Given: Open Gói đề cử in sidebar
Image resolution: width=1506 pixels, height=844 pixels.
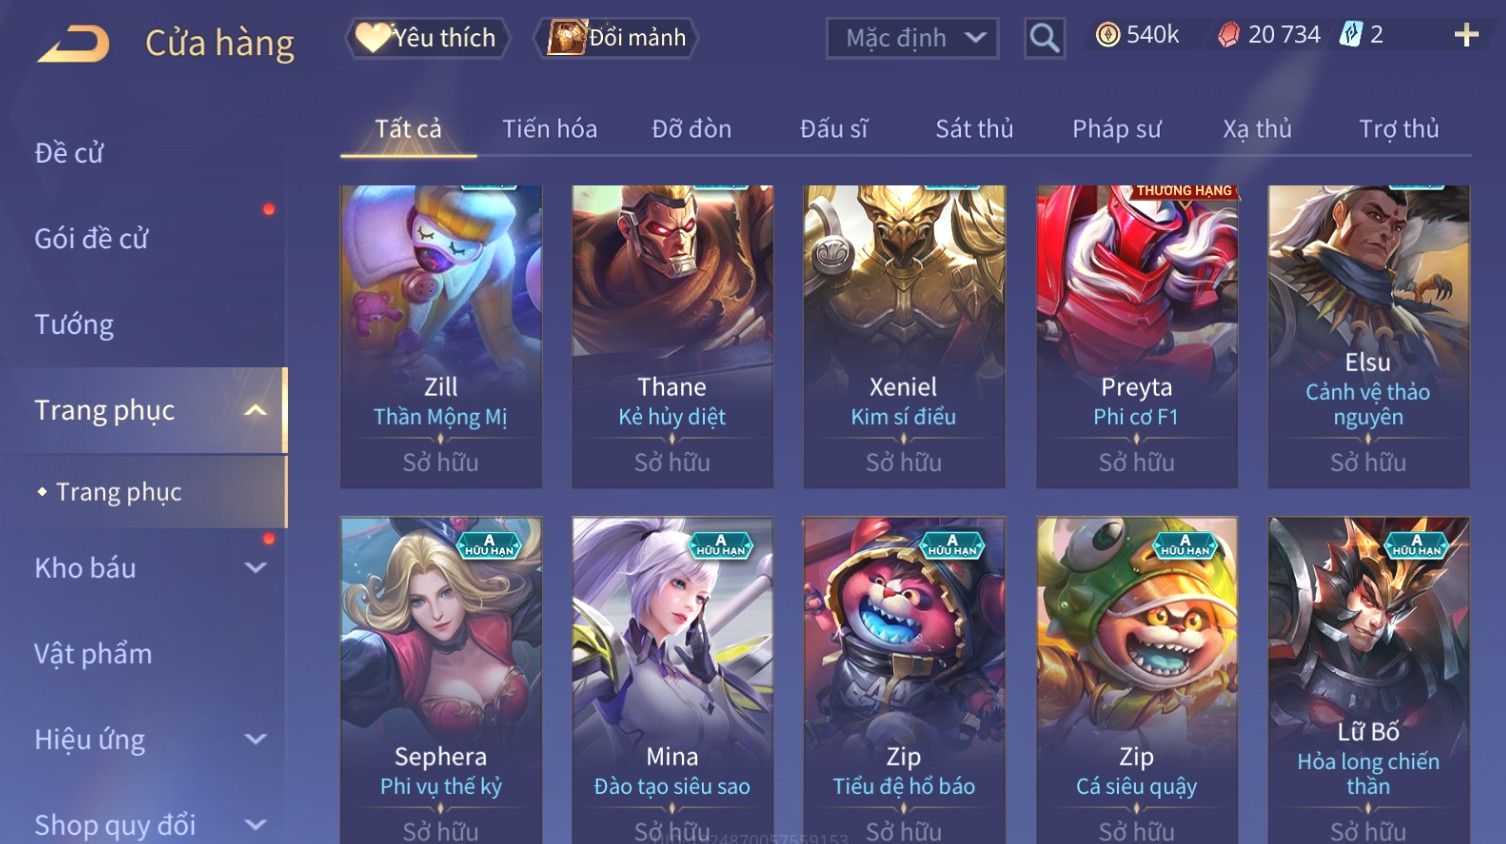Looking at the screenshot, I should (x=91, y=239).
